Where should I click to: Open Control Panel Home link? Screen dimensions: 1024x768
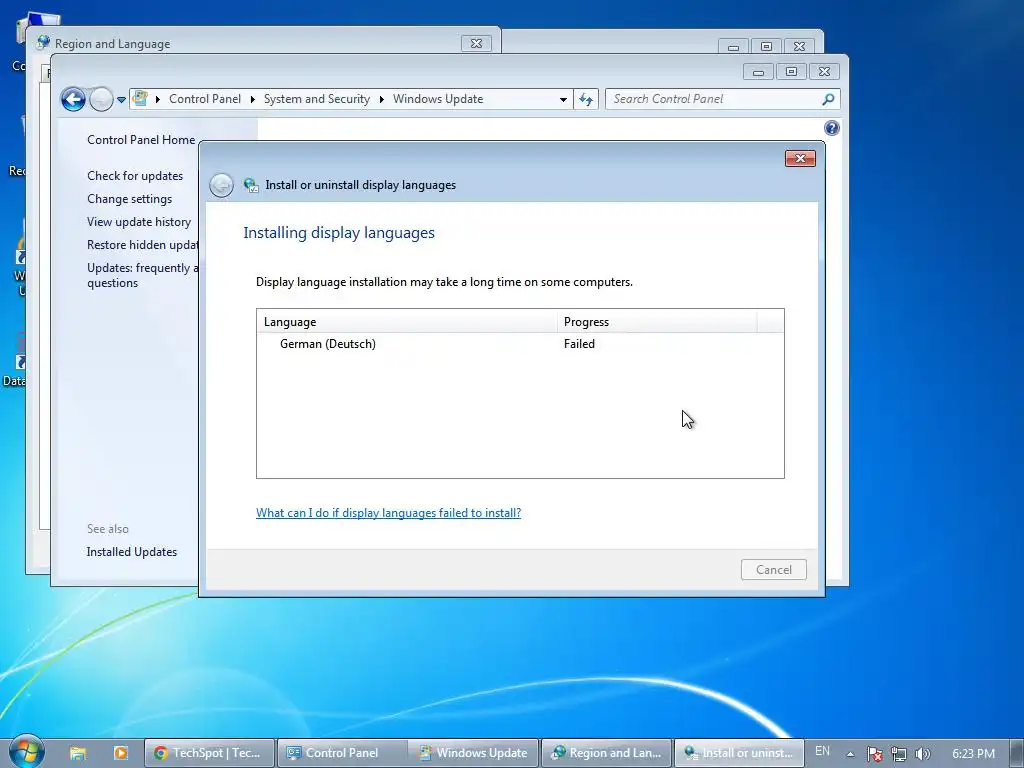[x=141, y=140]
